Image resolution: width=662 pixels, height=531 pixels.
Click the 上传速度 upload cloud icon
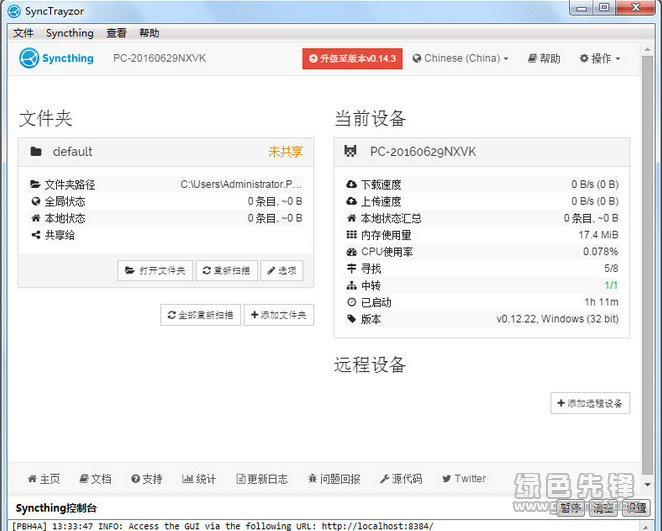coord(351,201)
